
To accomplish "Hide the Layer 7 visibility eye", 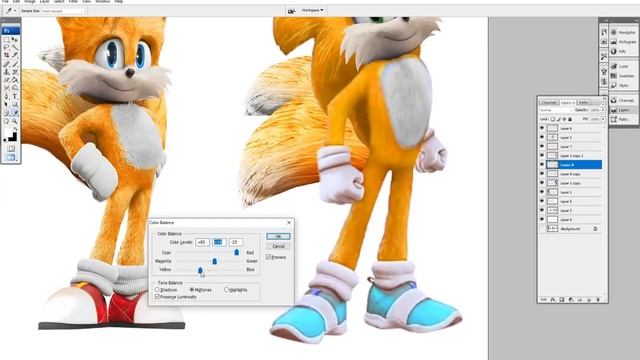I will click(542, 146).
